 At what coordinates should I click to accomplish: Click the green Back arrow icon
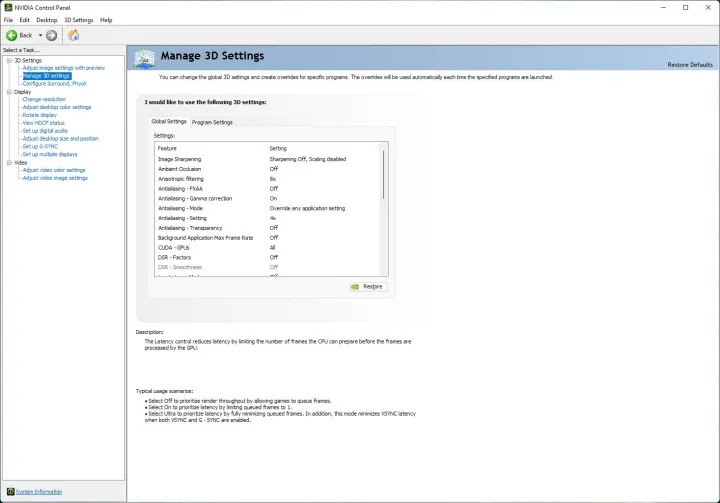pos(11,35)
